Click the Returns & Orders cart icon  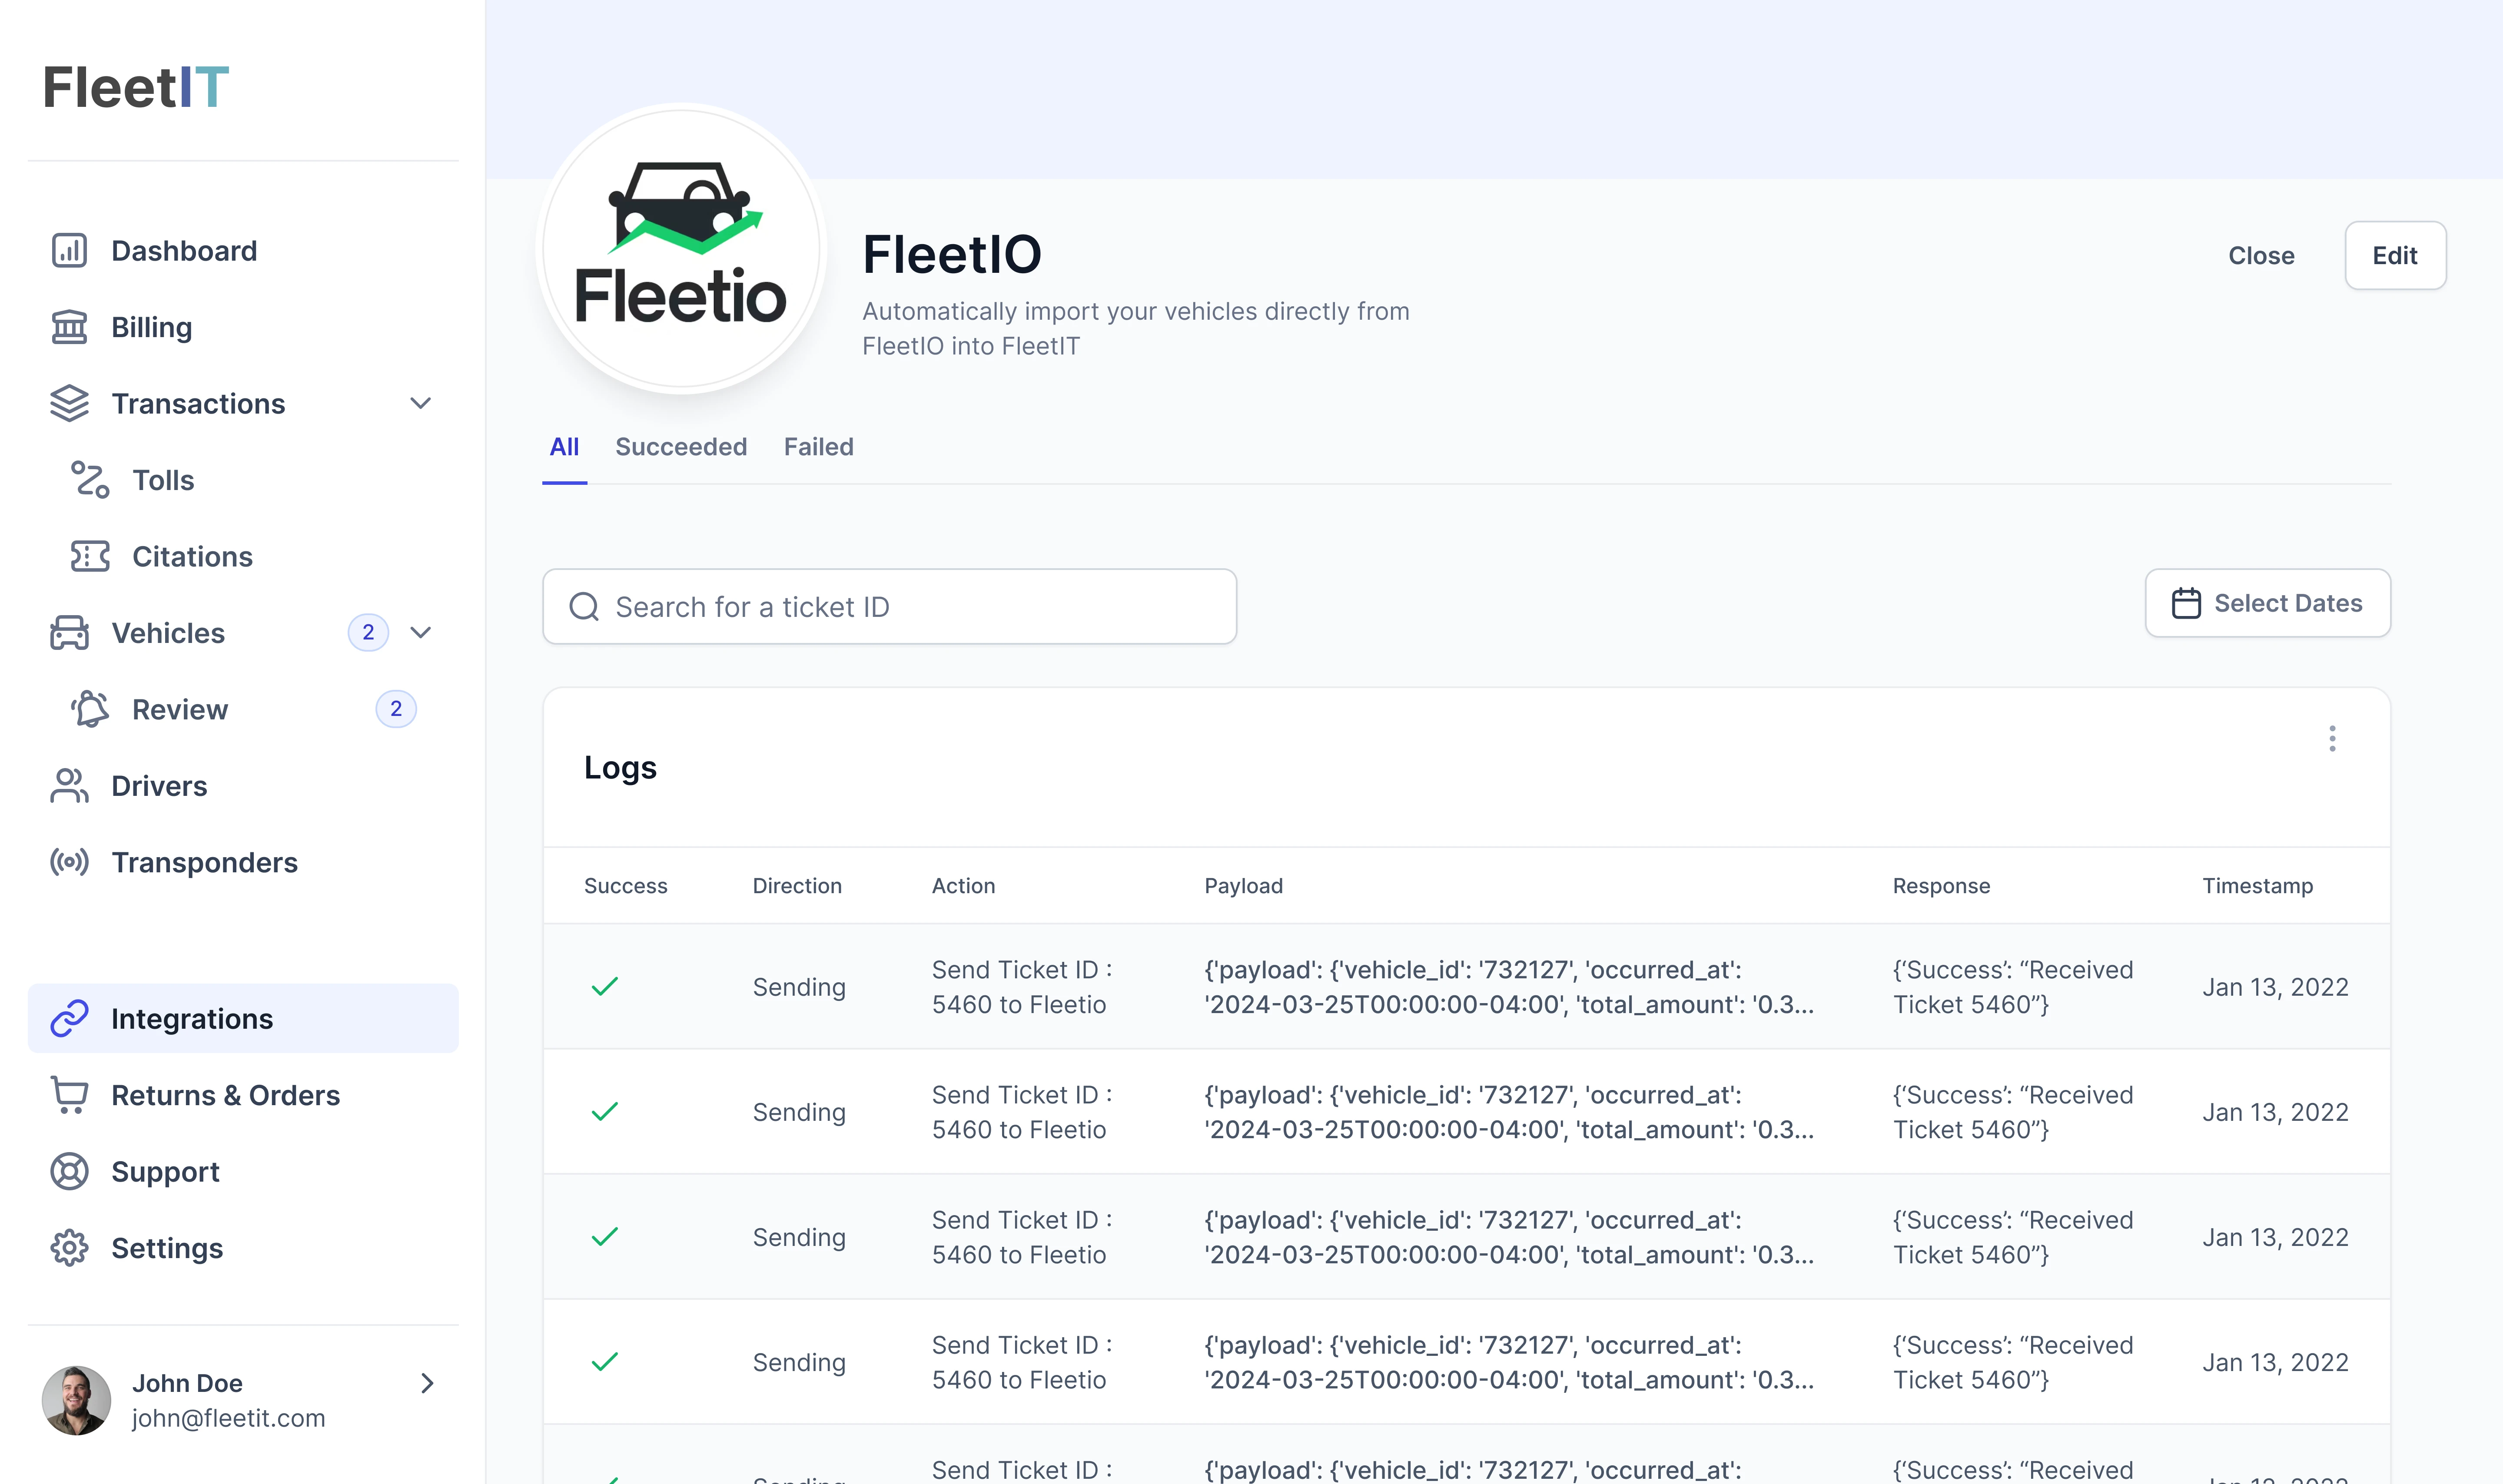click(x=69, y=1095)
